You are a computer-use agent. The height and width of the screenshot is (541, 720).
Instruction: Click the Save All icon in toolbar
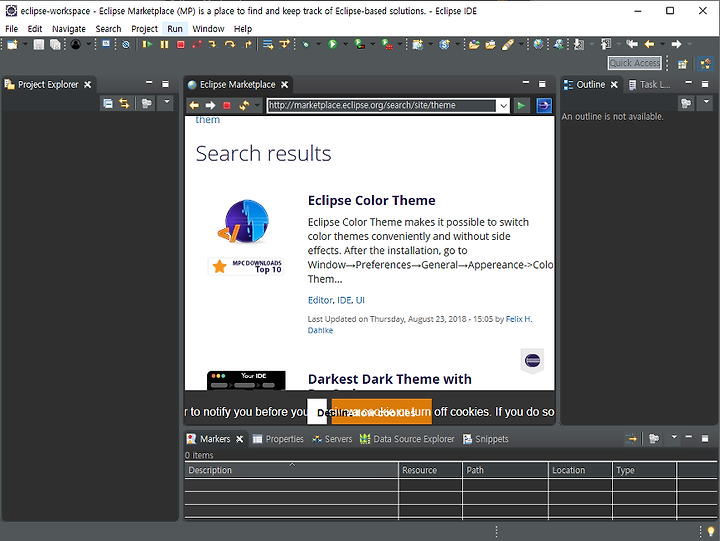point(55,45)
